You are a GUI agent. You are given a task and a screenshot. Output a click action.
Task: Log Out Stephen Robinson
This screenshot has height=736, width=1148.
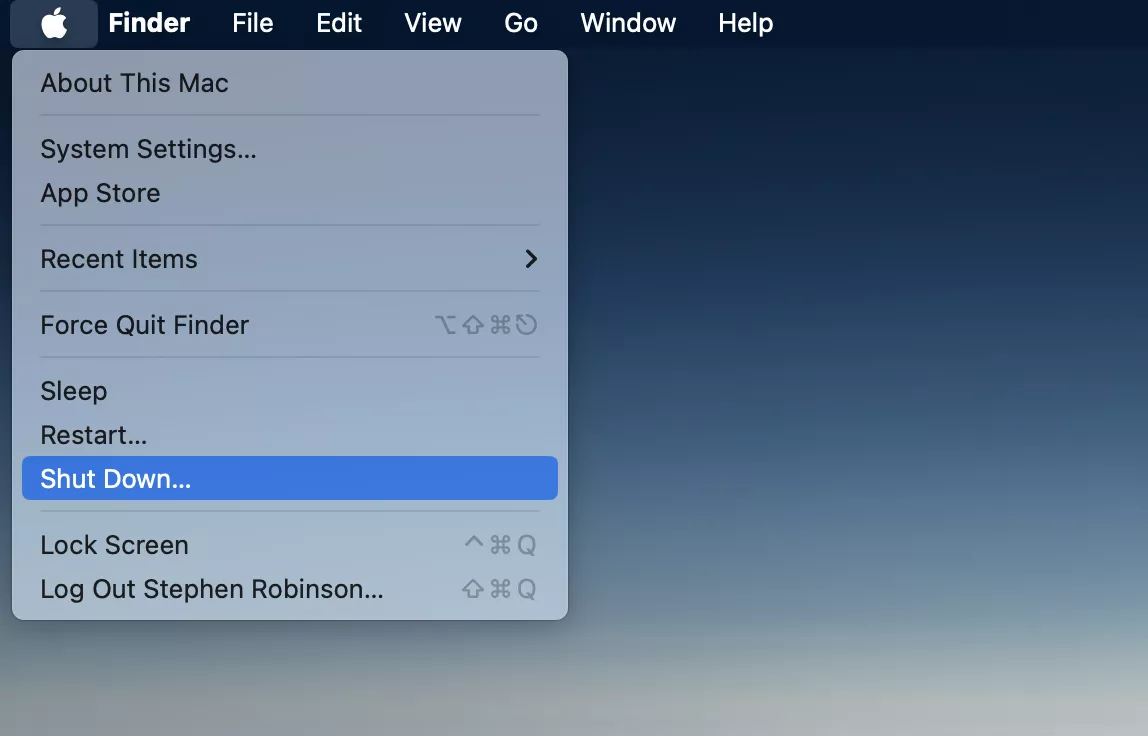211,589
